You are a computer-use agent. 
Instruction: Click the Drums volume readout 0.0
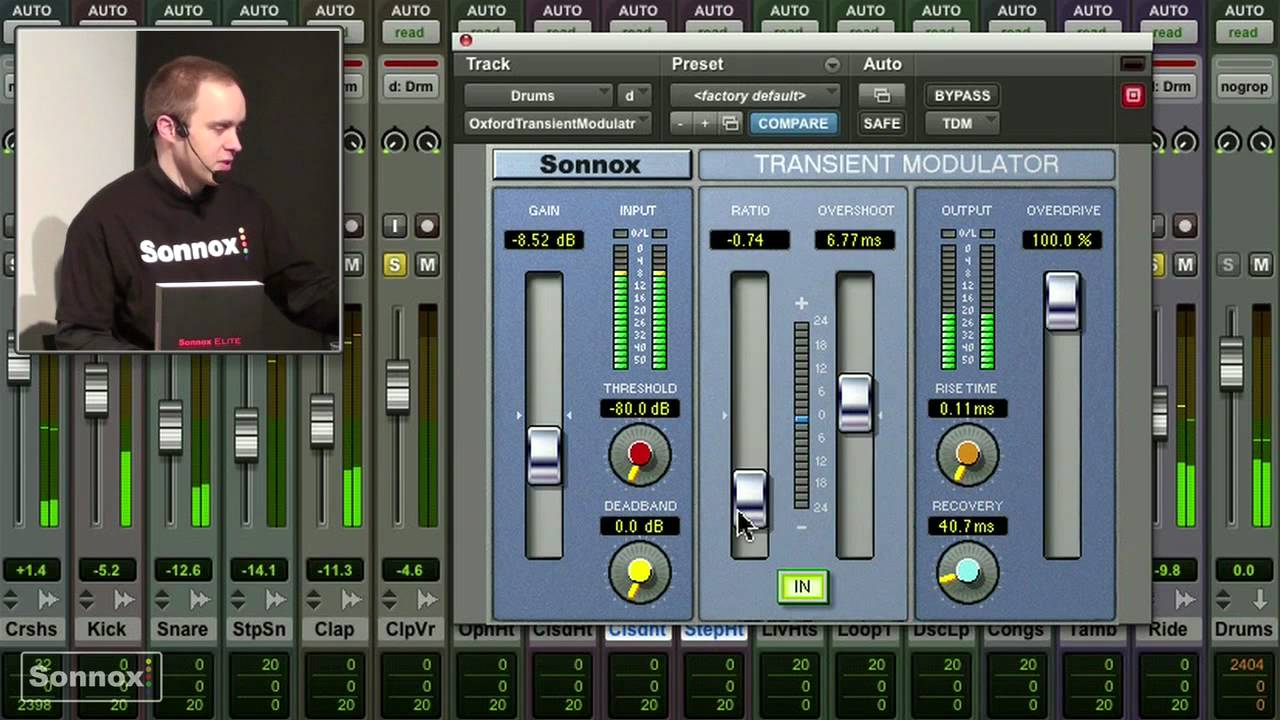(1243, 570)
